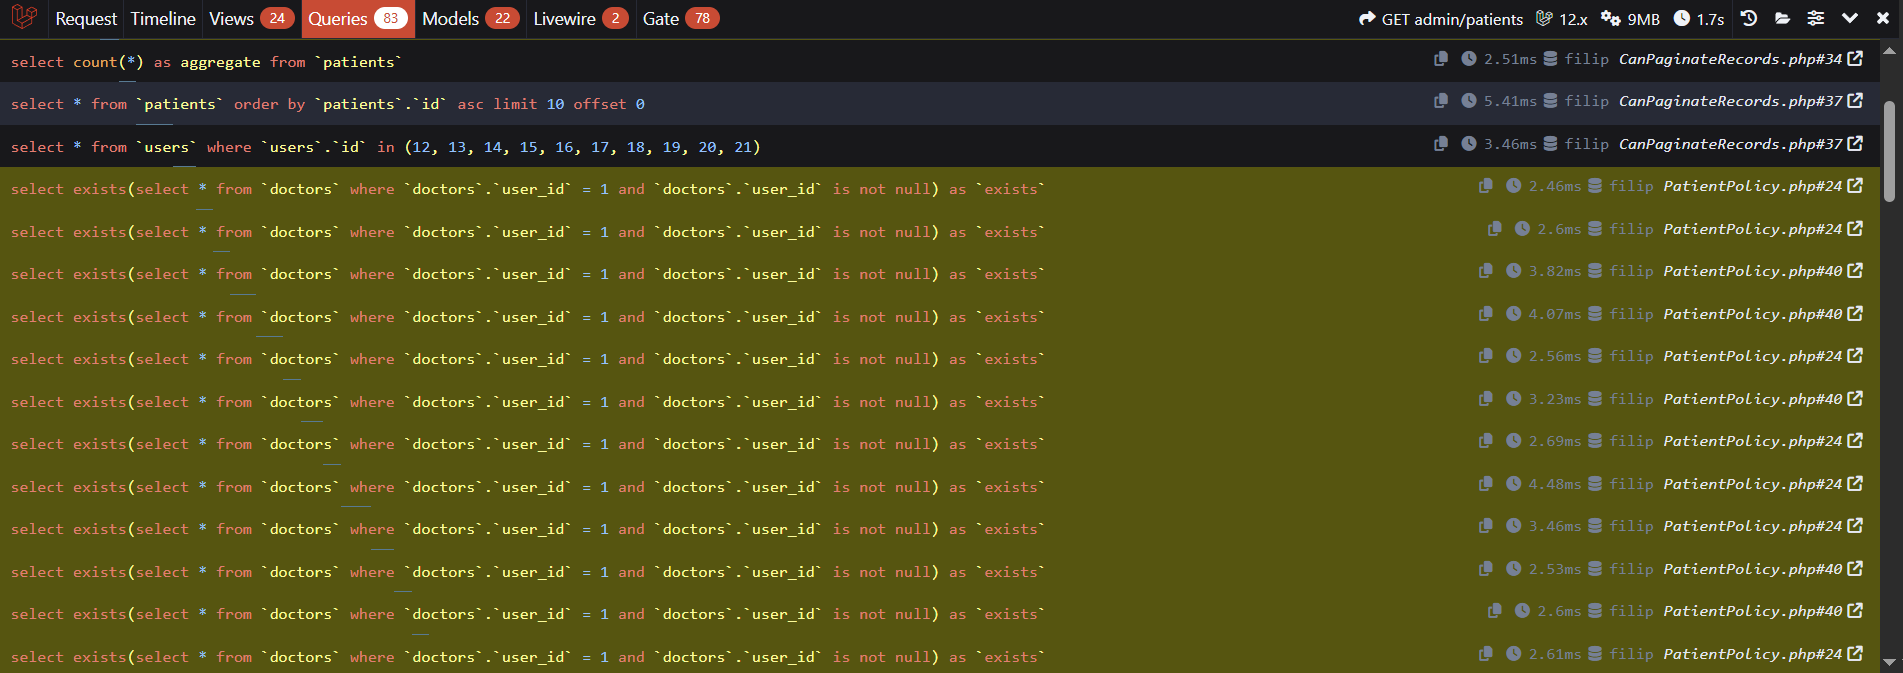Open editor icon on the 2.46ms row
Image resolution: width=1903 pixels, height=673 pixels.
[1856, 186]
